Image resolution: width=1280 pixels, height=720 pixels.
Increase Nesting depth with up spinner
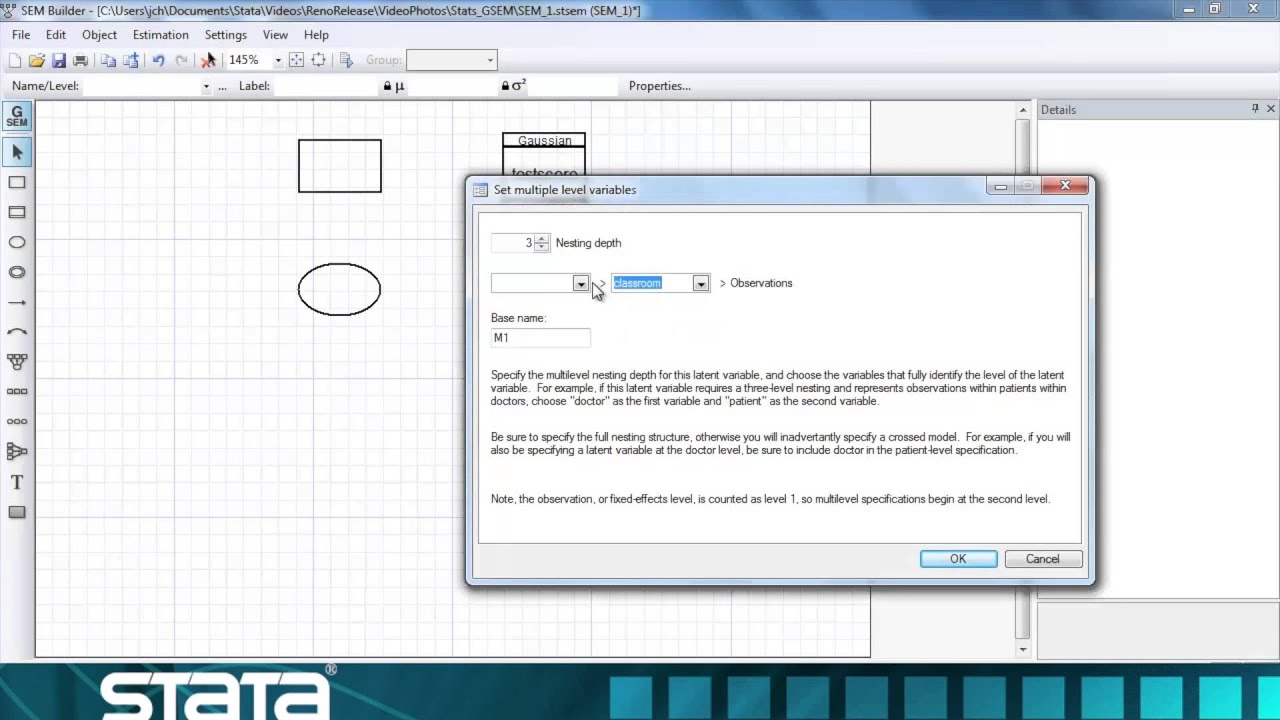click(x=542, y=238)
